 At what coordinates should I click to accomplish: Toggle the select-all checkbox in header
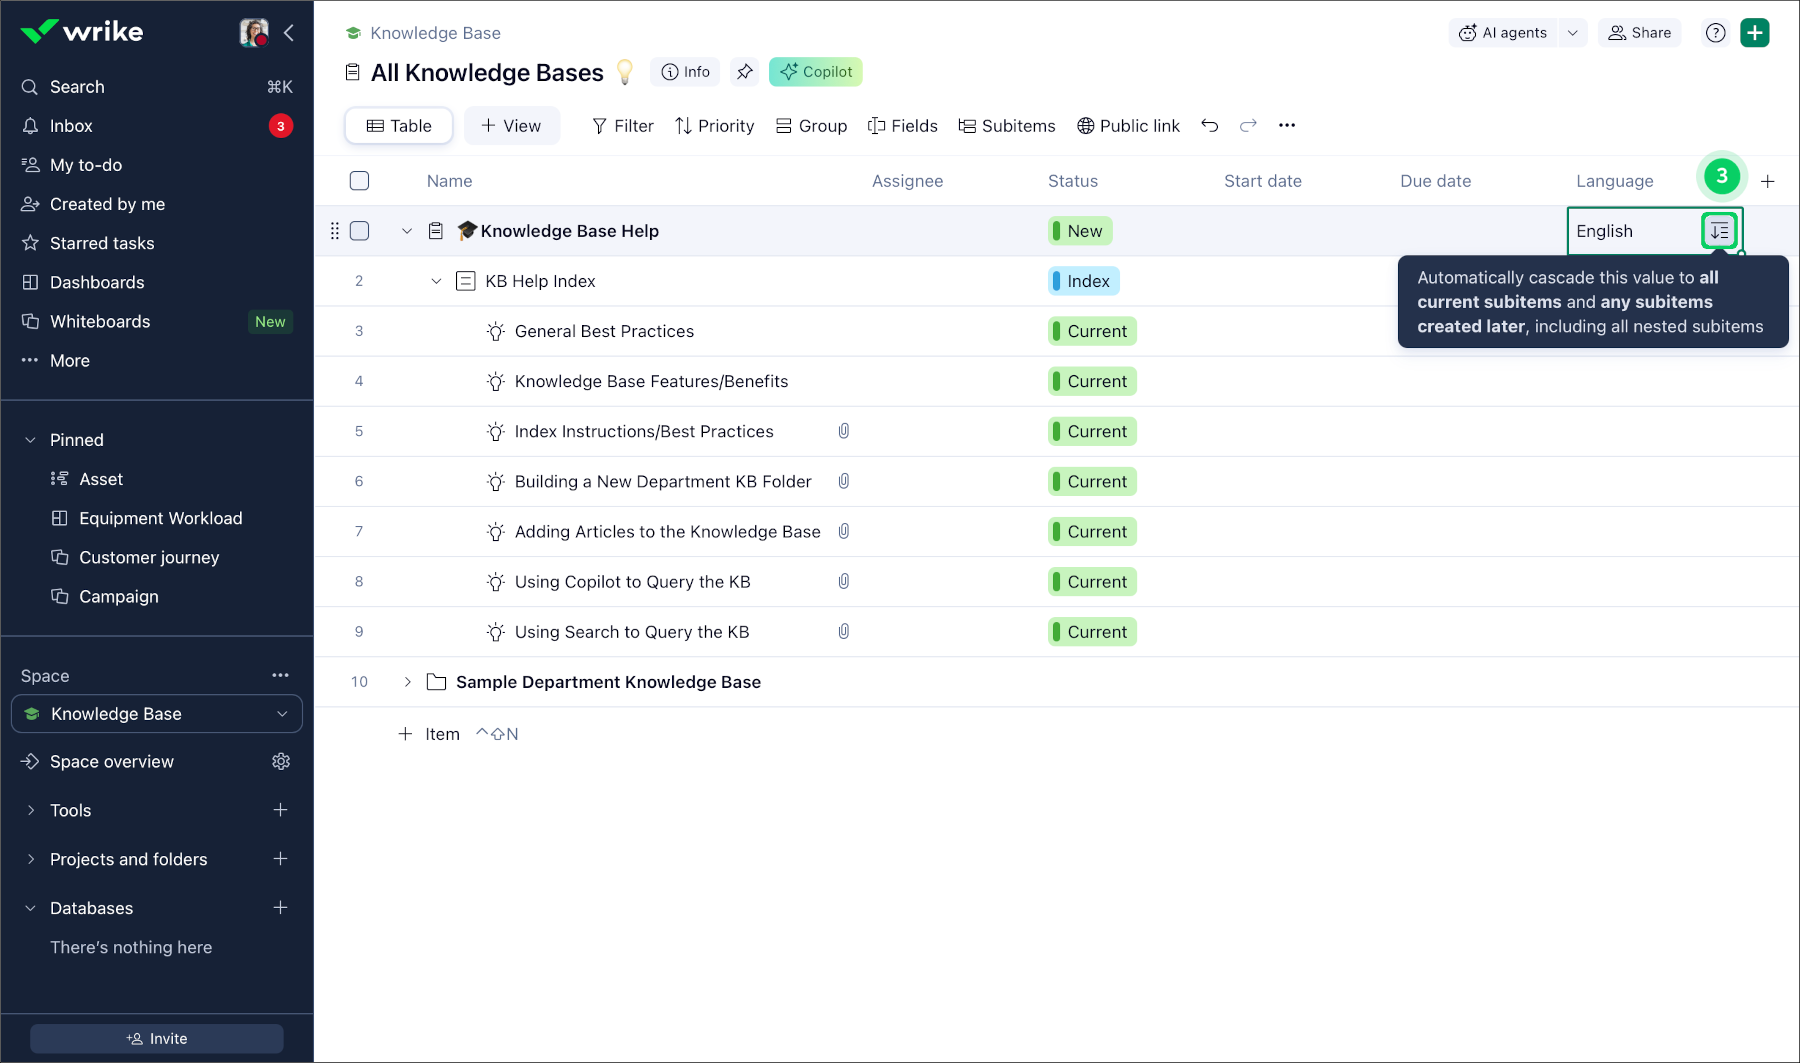point(360,181)
